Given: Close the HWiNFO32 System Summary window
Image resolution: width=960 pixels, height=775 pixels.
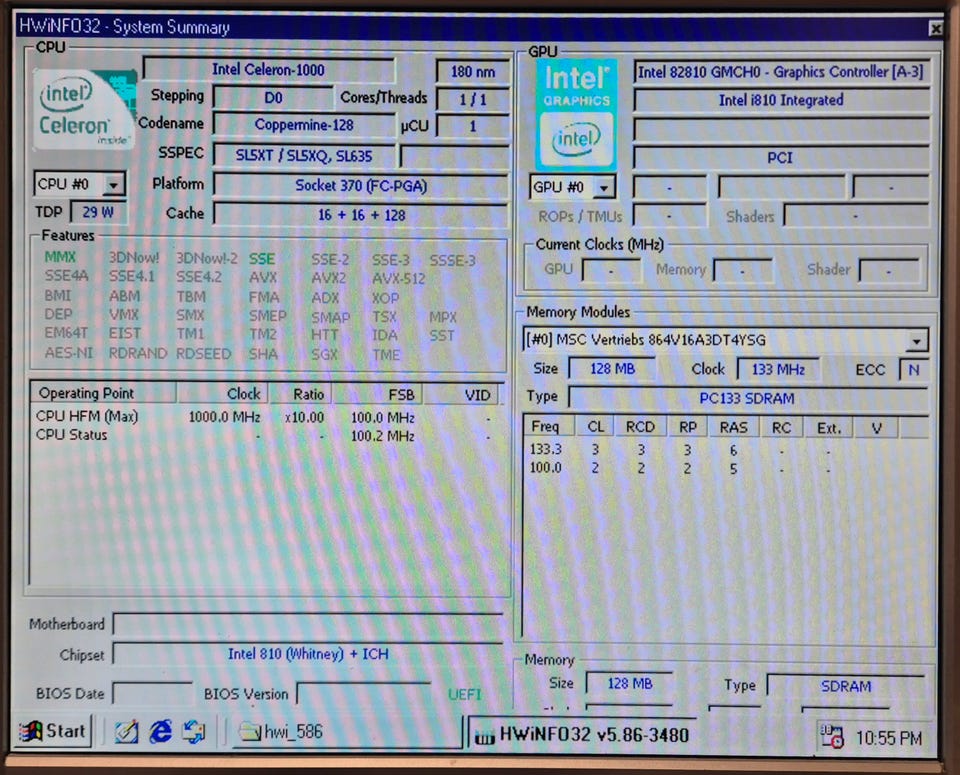Looking at the screenshot, I should point(936,28).
